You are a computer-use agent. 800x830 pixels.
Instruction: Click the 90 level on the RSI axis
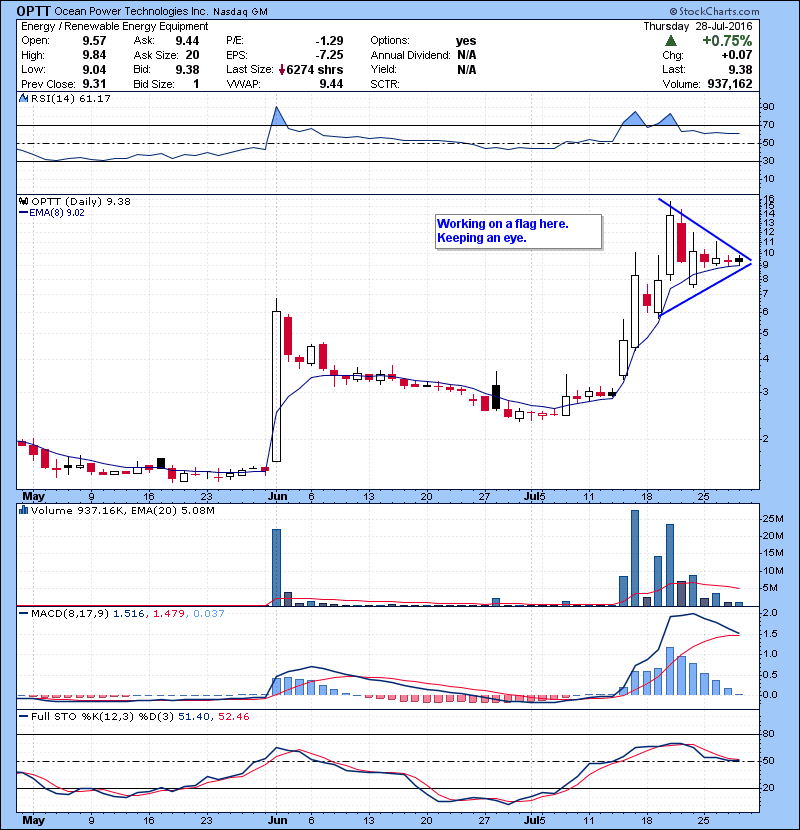pos(768,107)
